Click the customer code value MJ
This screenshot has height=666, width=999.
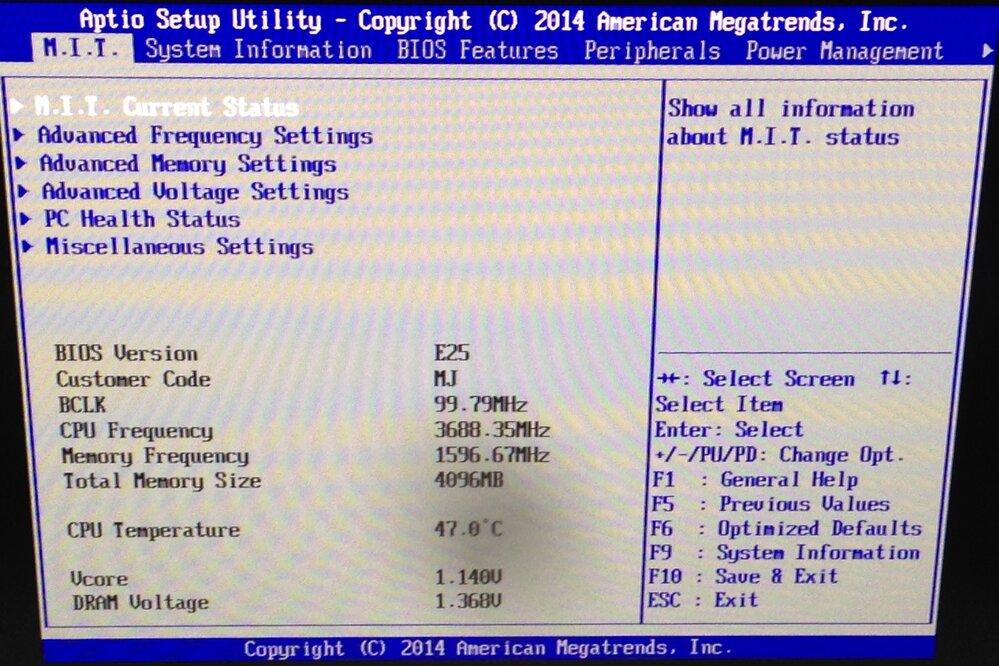445,379
